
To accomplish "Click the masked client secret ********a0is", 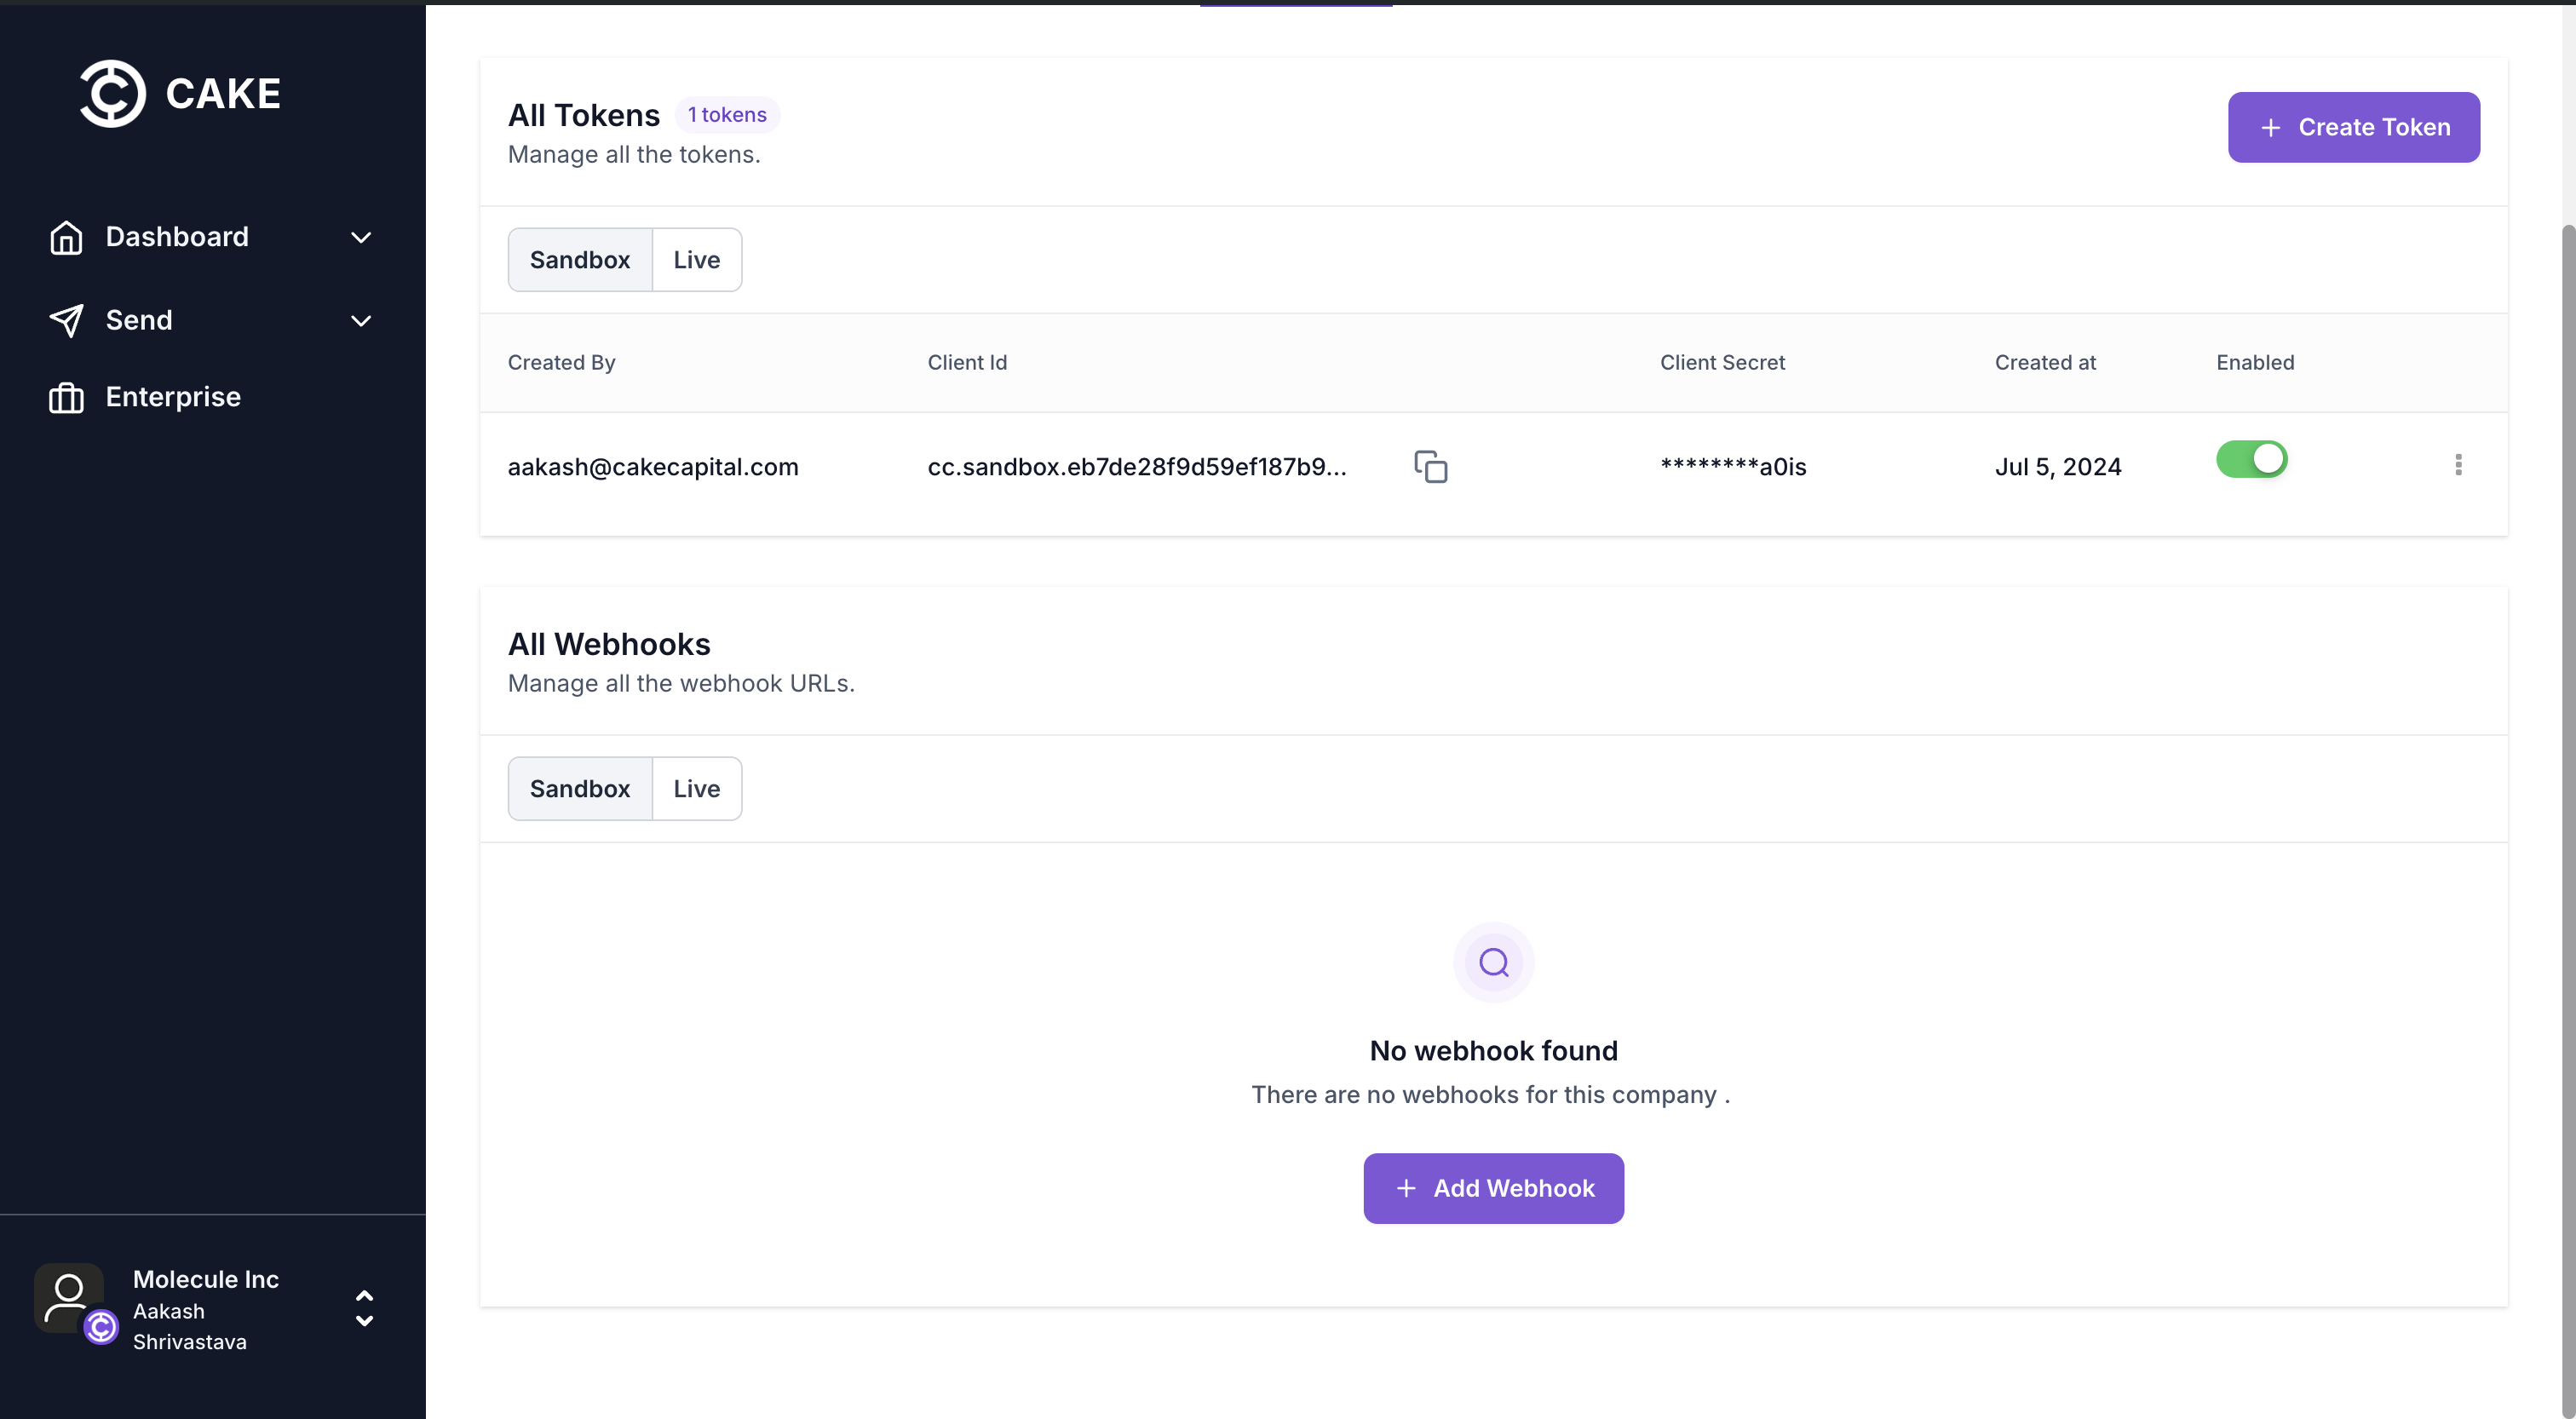I will 1733,467.
